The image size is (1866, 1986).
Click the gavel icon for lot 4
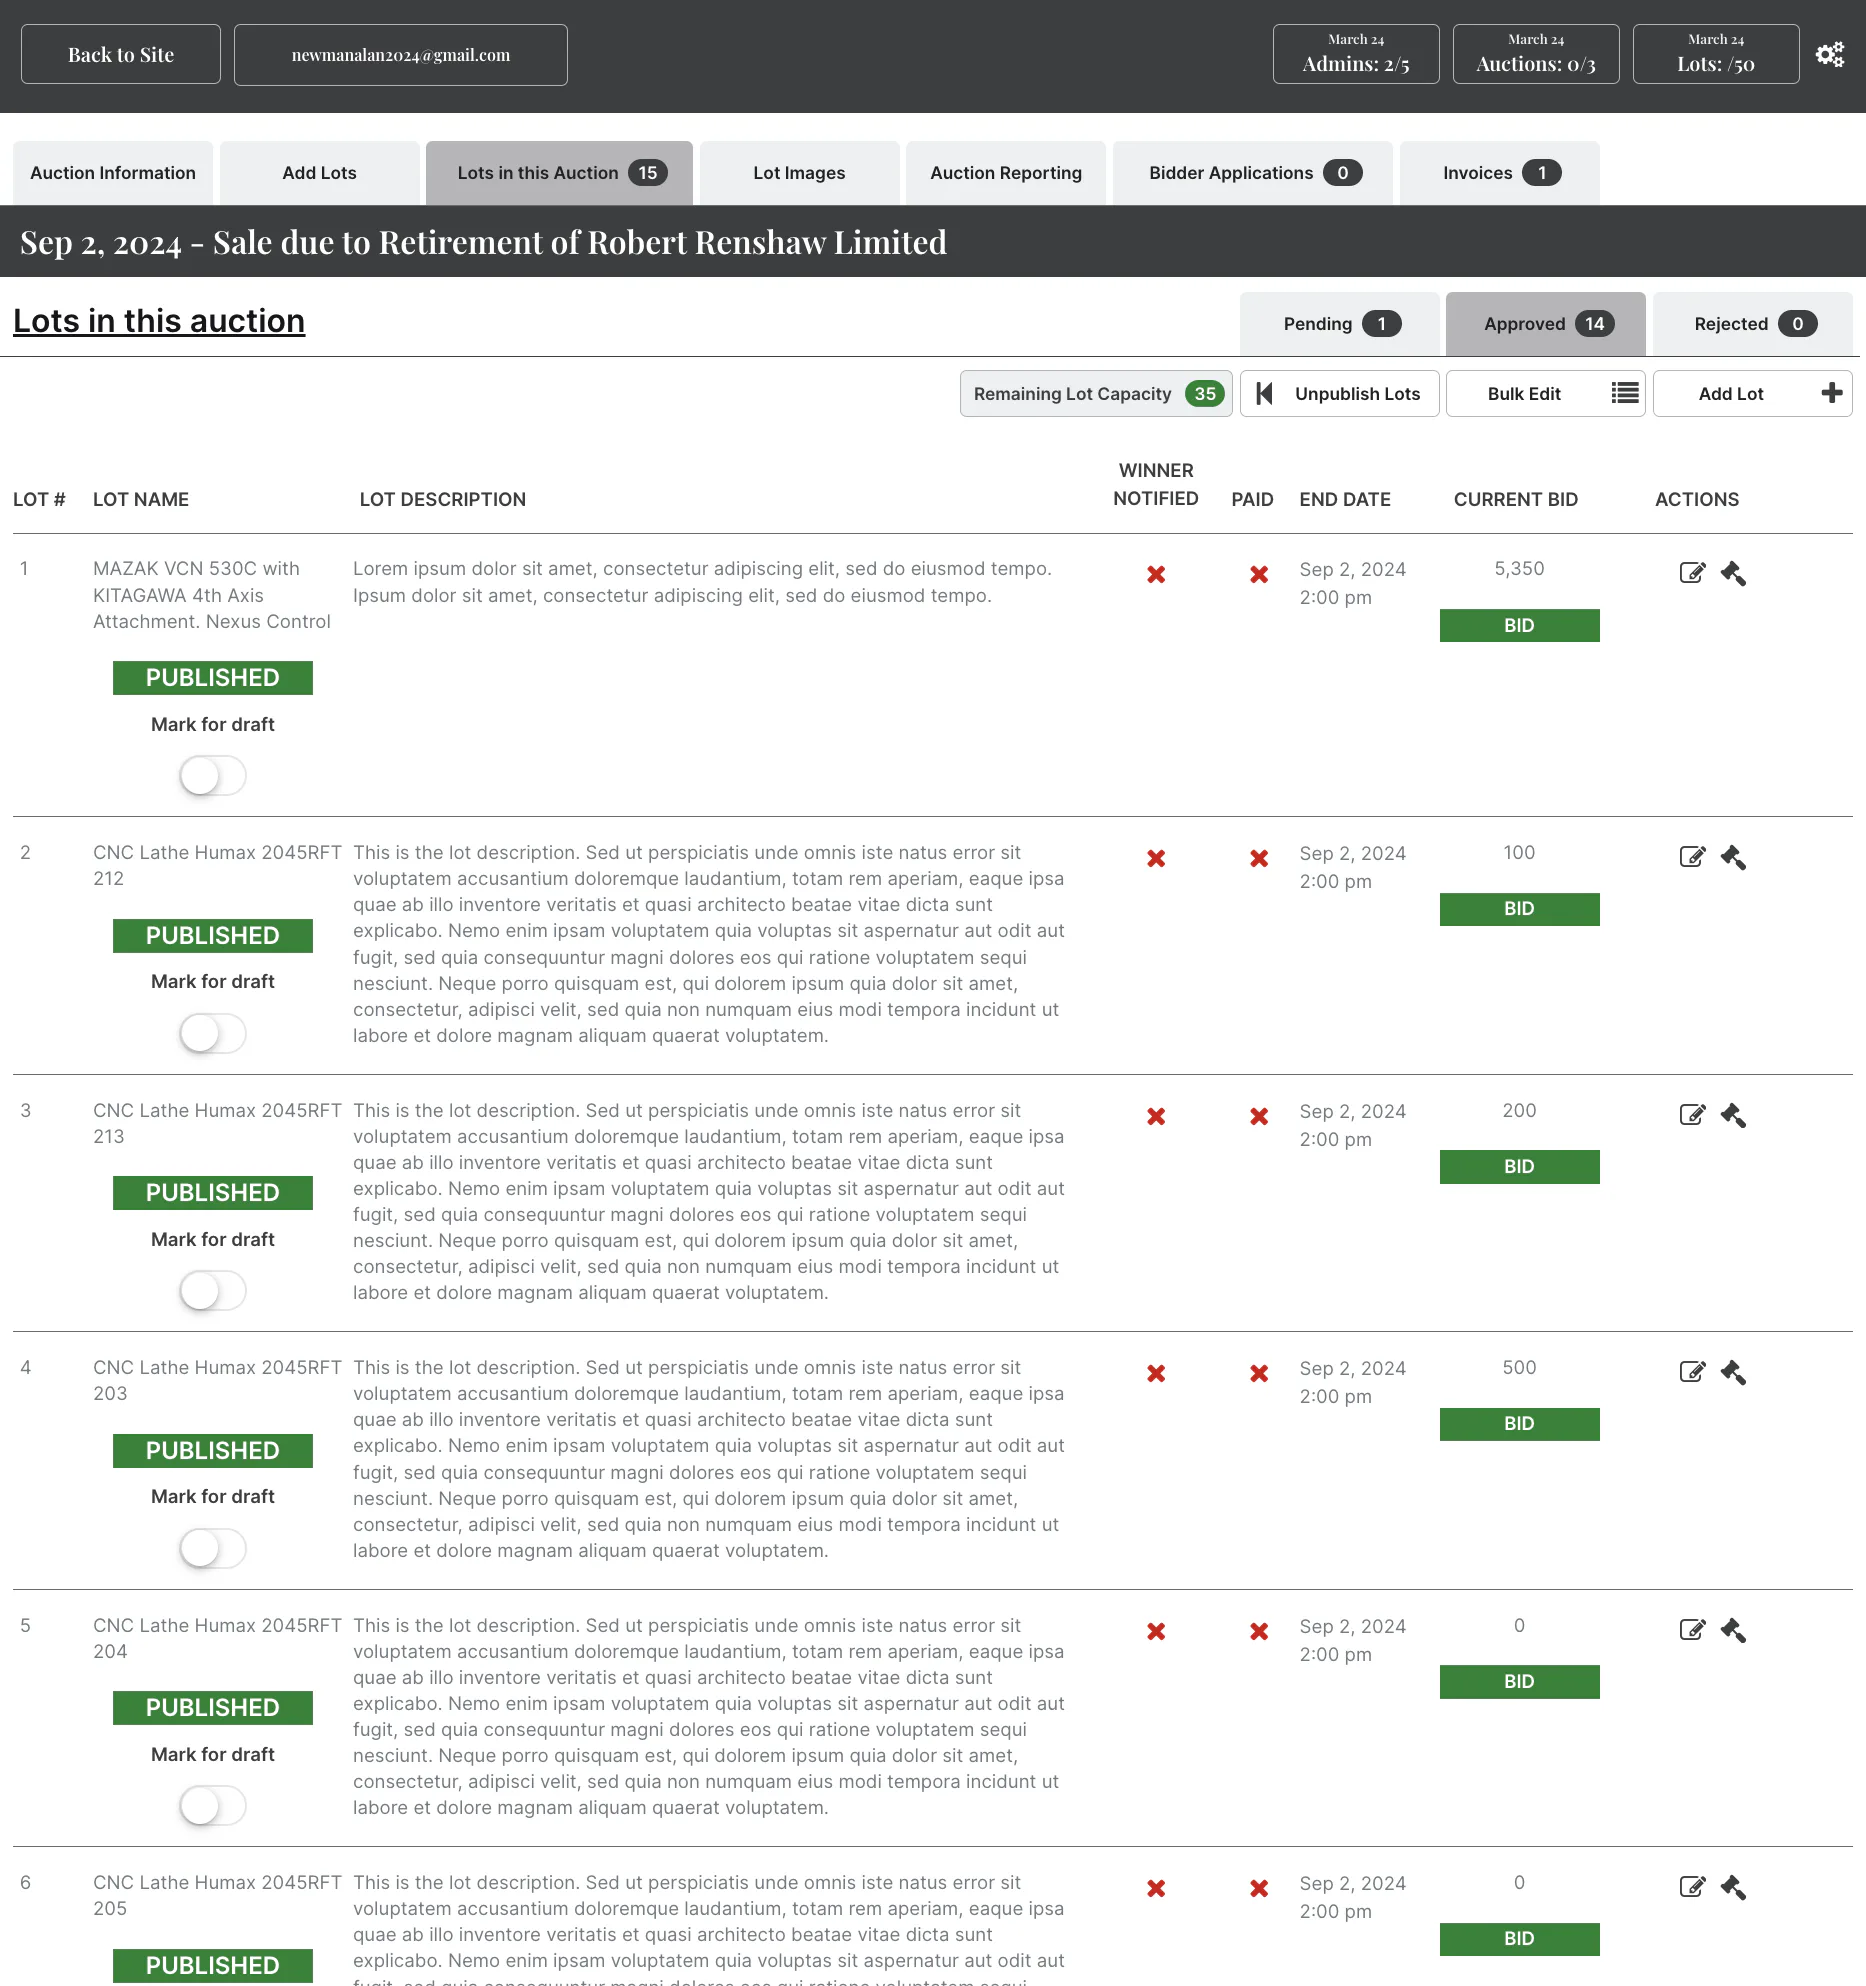1733,1372
